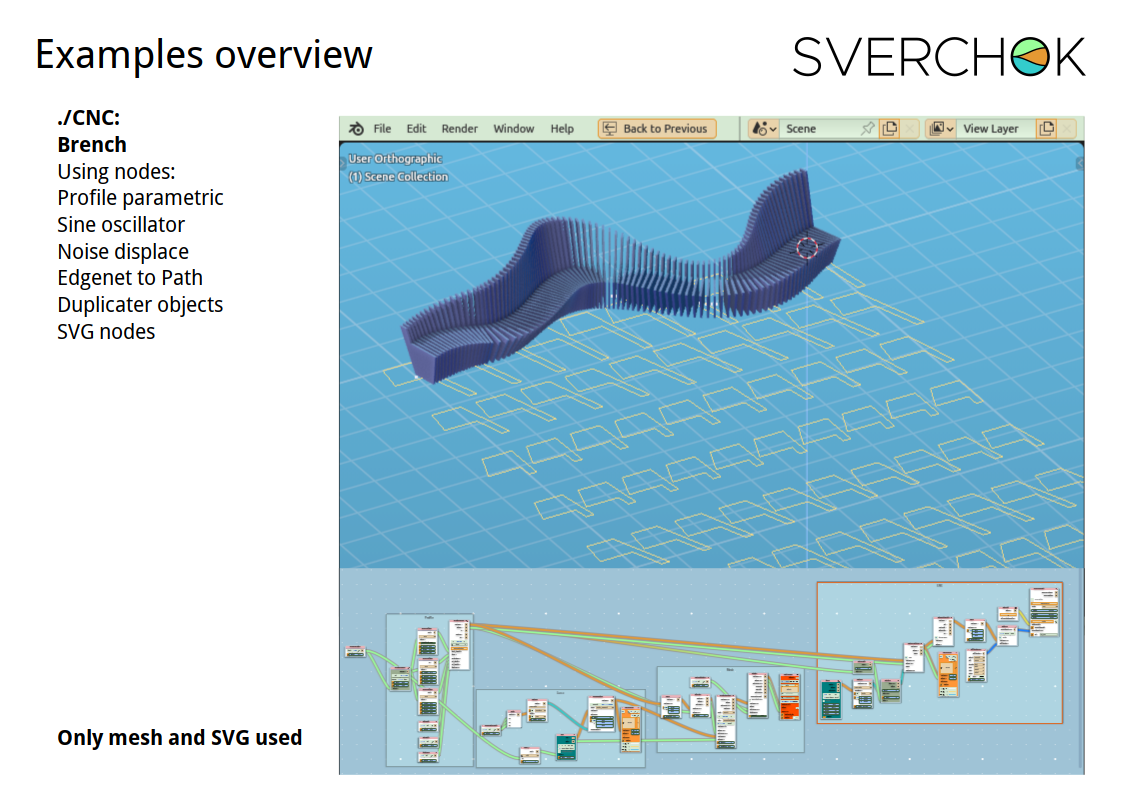Expand the viewport's left toolbar arrow
The width and height of the screenshot is (1123, 794).
click(343, 162)
